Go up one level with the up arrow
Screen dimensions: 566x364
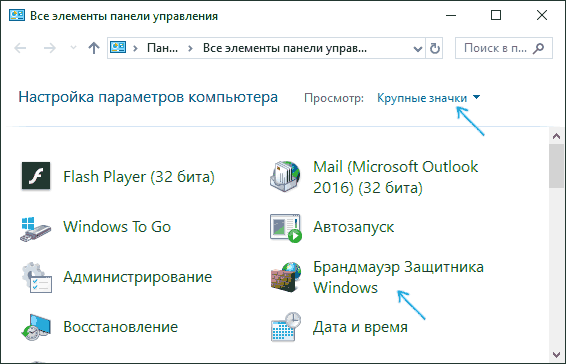[94, 48]
